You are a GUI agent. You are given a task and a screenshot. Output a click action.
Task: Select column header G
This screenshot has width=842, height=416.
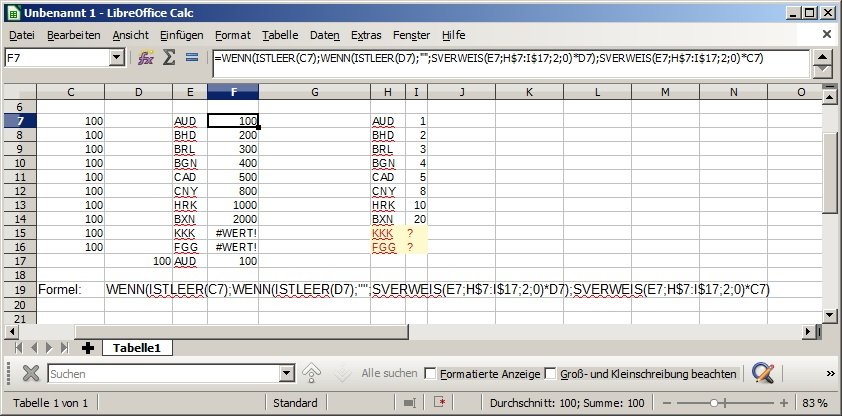(314, 92)
